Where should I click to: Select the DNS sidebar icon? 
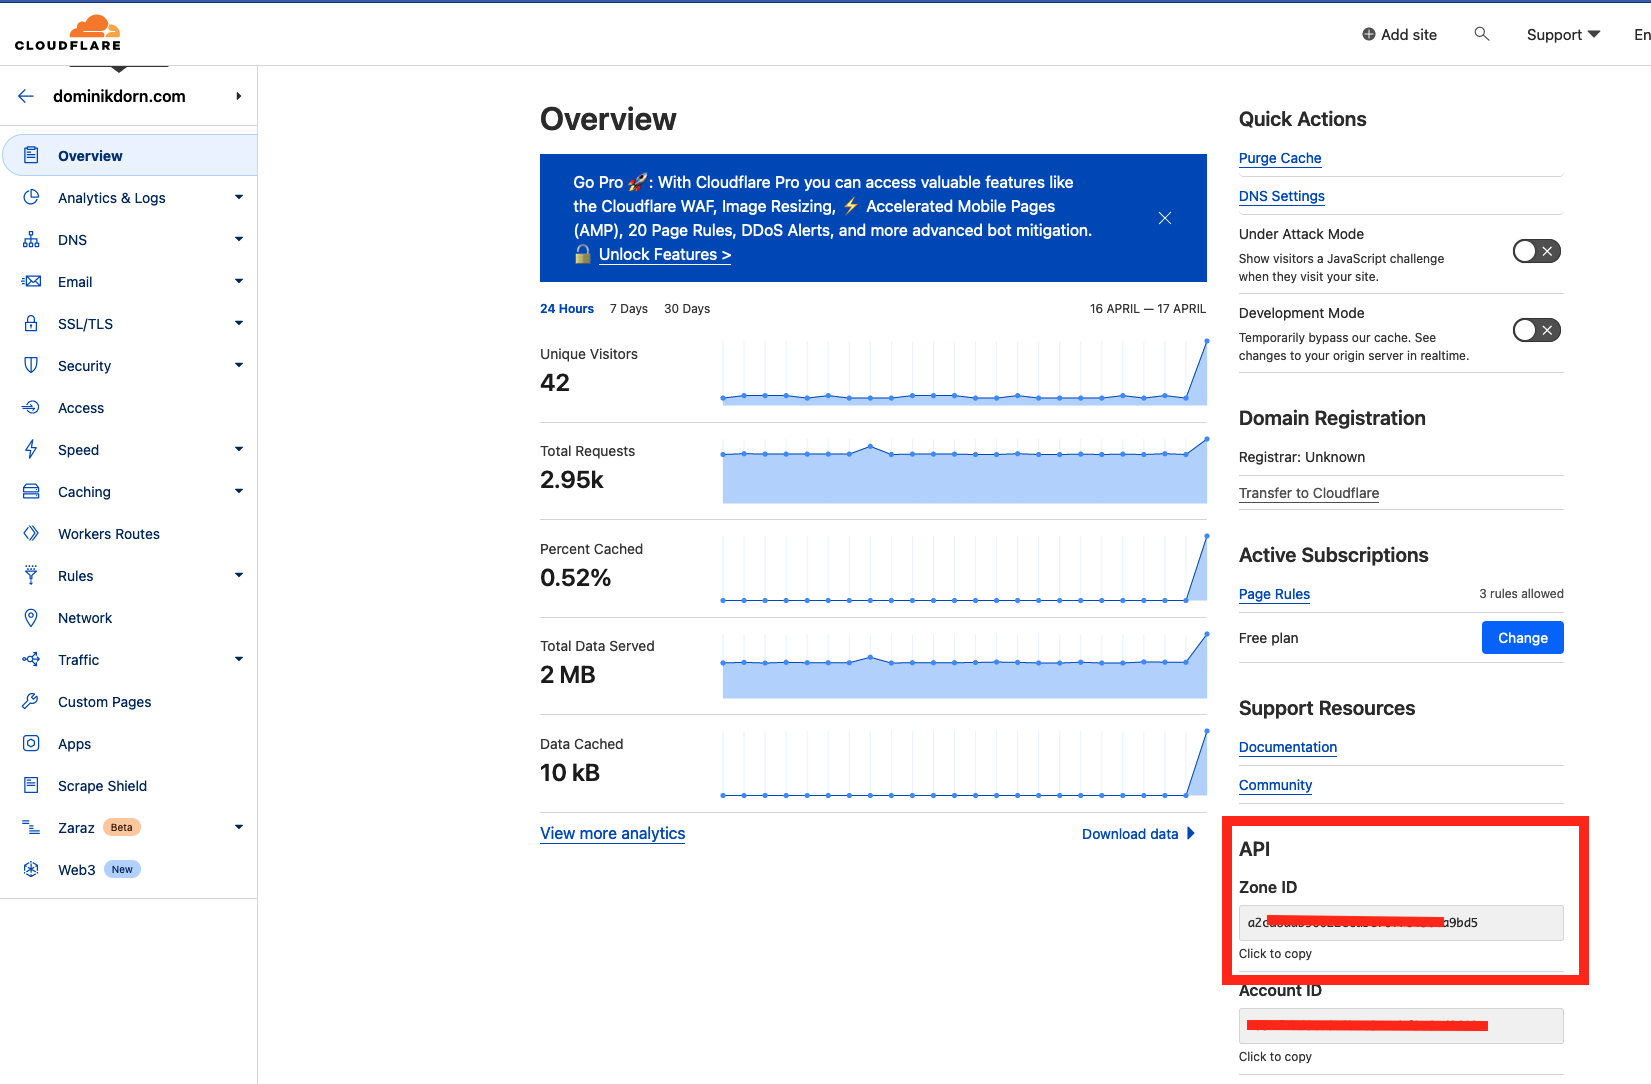tap(31, 239)
